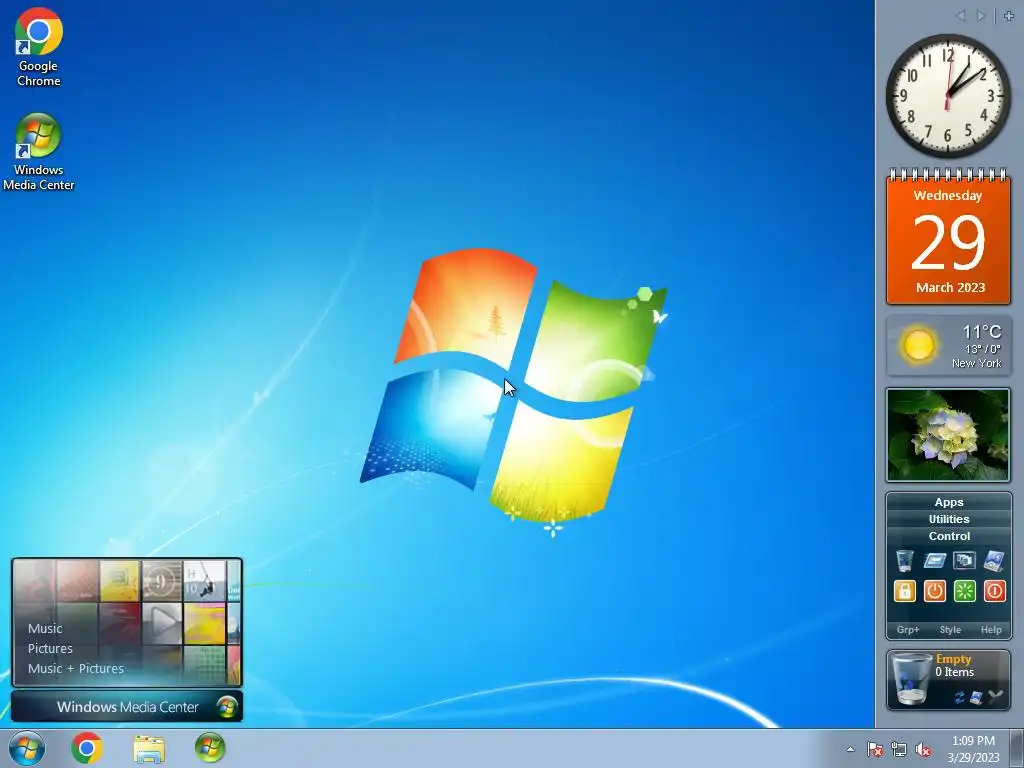The height and width of the screenshot is (768, 1024).
Task: Click the '0 Items' text in recycle gadget
Action: pos(954,672)
